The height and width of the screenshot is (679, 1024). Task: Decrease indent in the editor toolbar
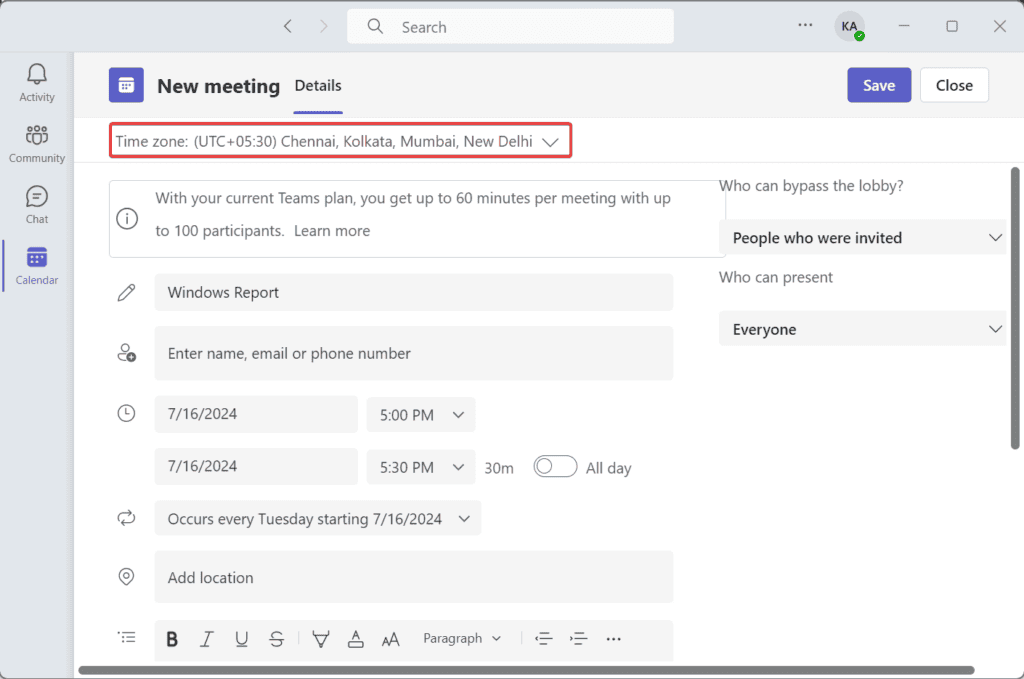(543, 639)
